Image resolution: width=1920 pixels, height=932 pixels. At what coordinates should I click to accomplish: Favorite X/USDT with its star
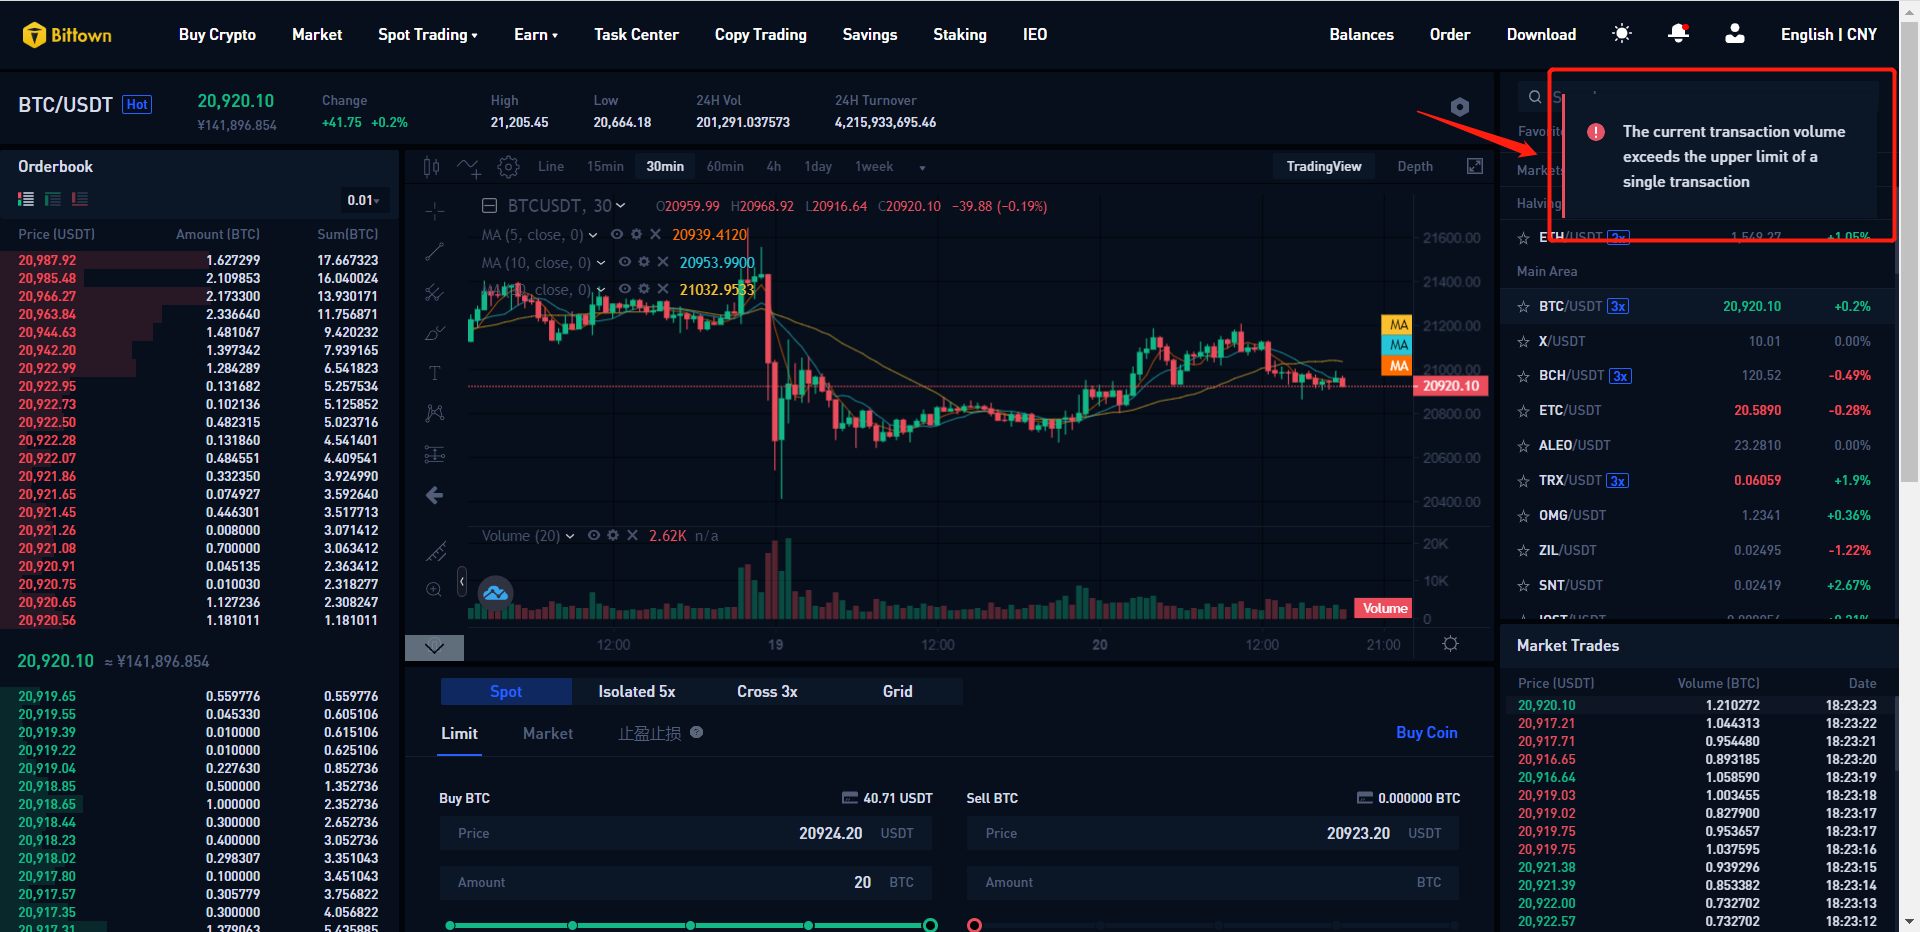(1524, 342)
